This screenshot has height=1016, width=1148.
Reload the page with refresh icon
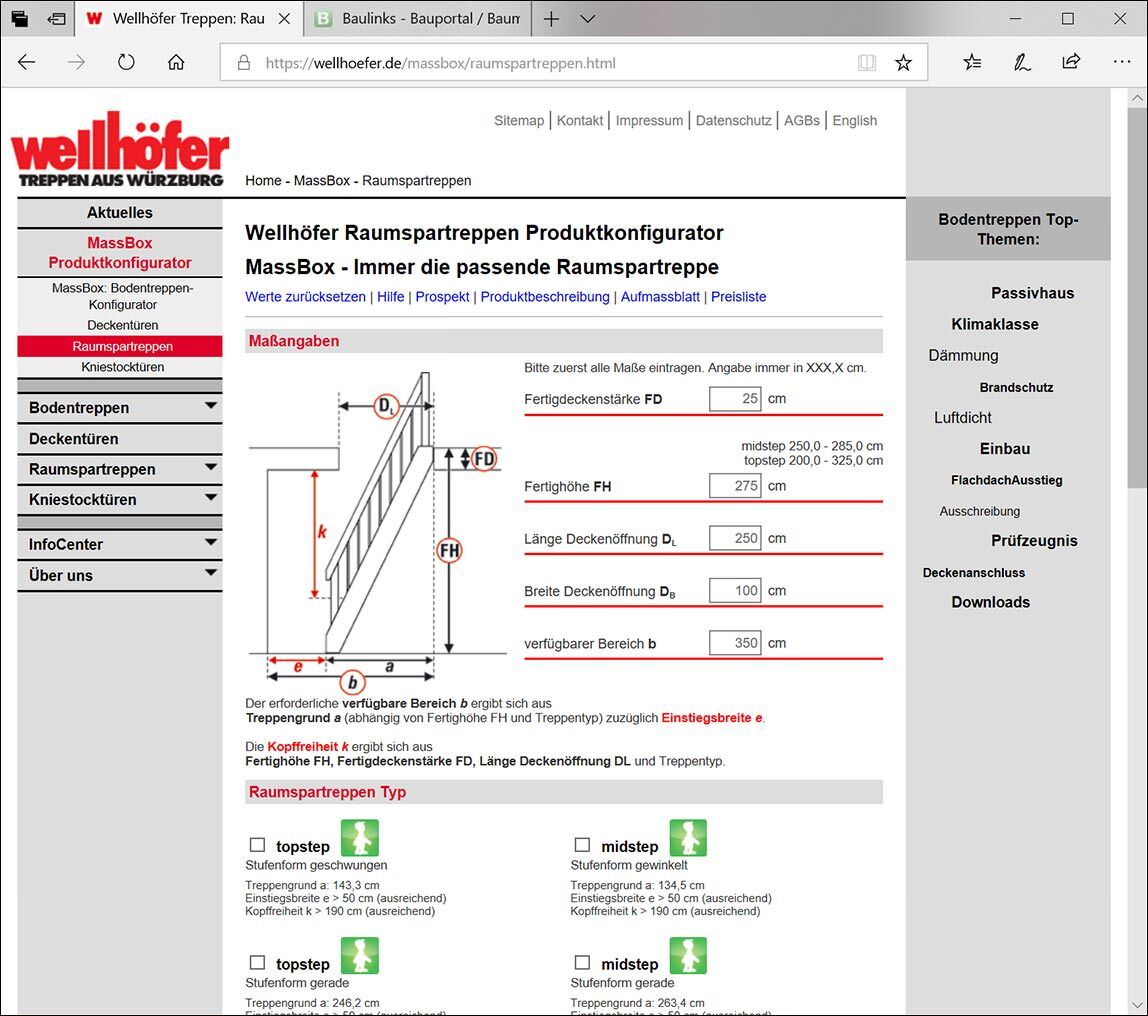click(126, 62)
